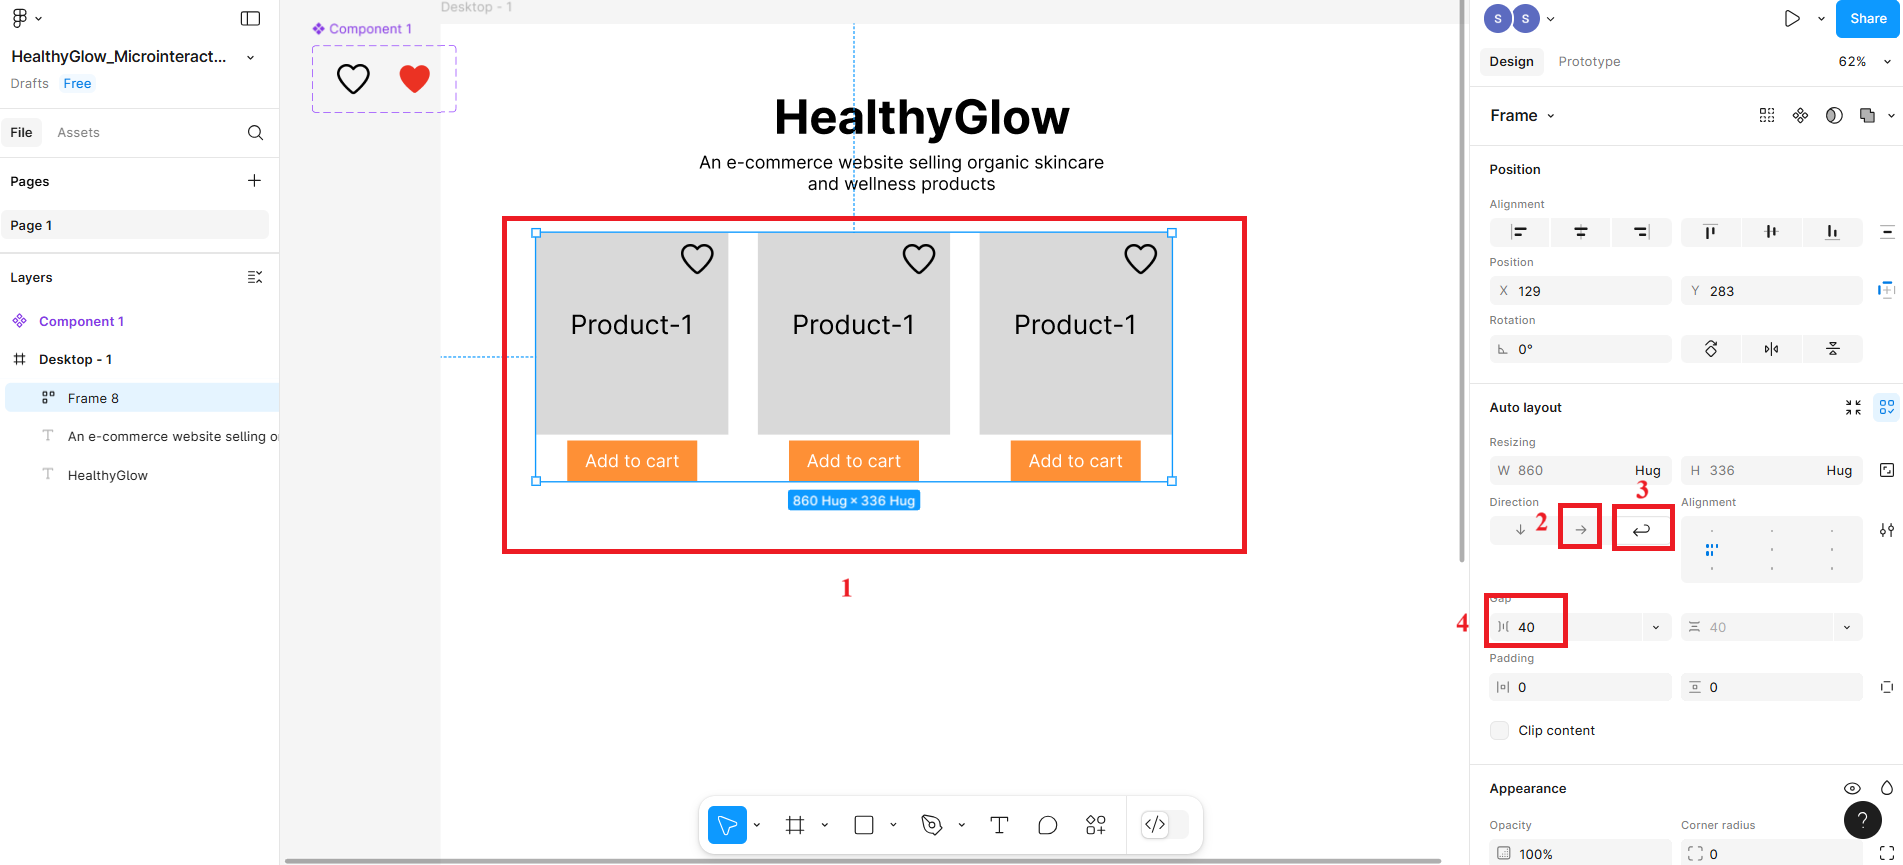
Task: Add a new page with plus icon
Action: [254, 181]
